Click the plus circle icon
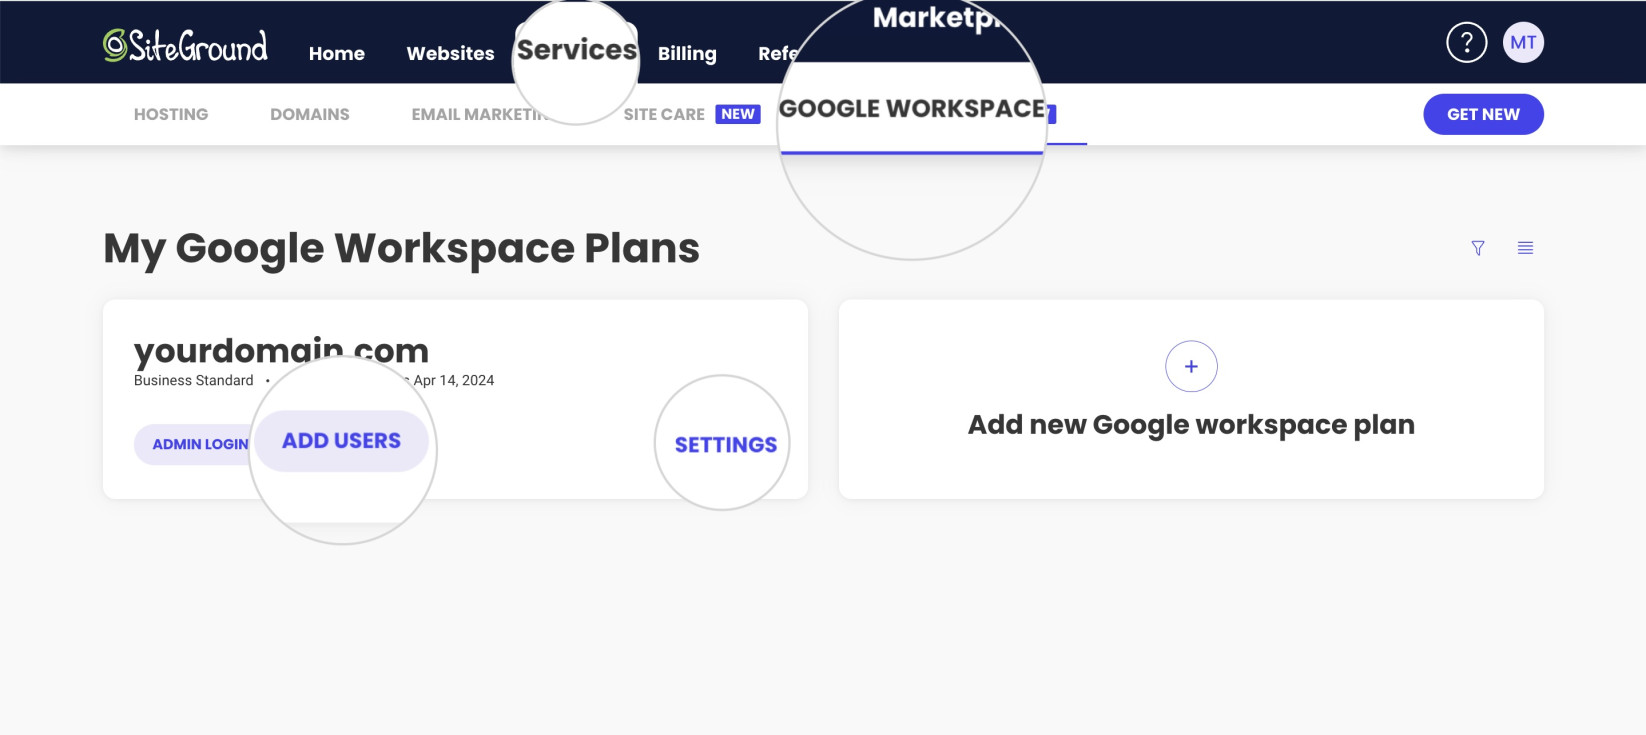Screen dimensions: 1646x735 pyautogui.click(x=1191, y=366)
